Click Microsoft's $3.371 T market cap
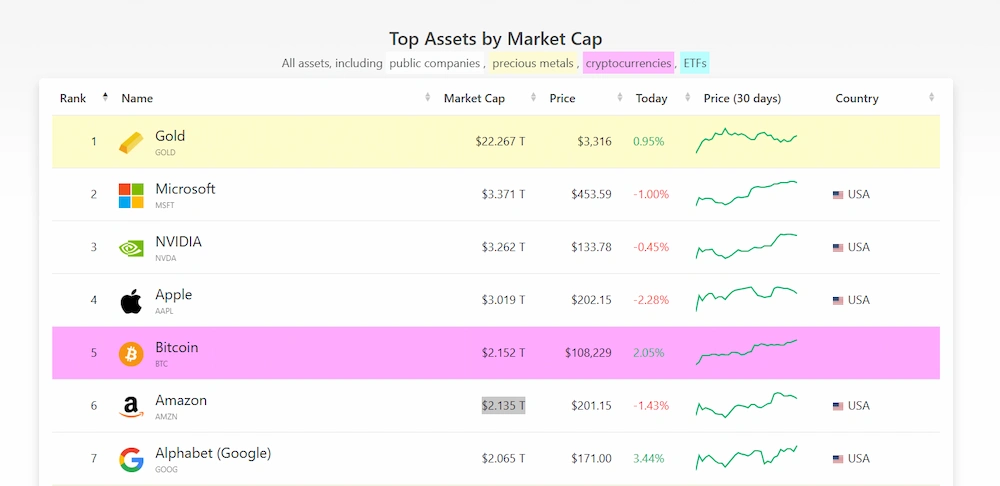This screenshot has width=1000, height=486. point(503,195)
